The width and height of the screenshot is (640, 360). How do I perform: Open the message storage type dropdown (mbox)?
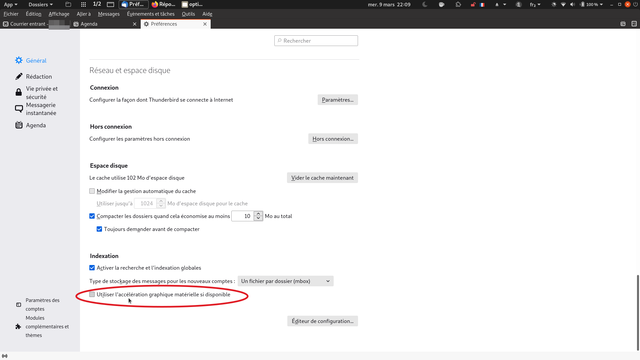click(285, 281)
